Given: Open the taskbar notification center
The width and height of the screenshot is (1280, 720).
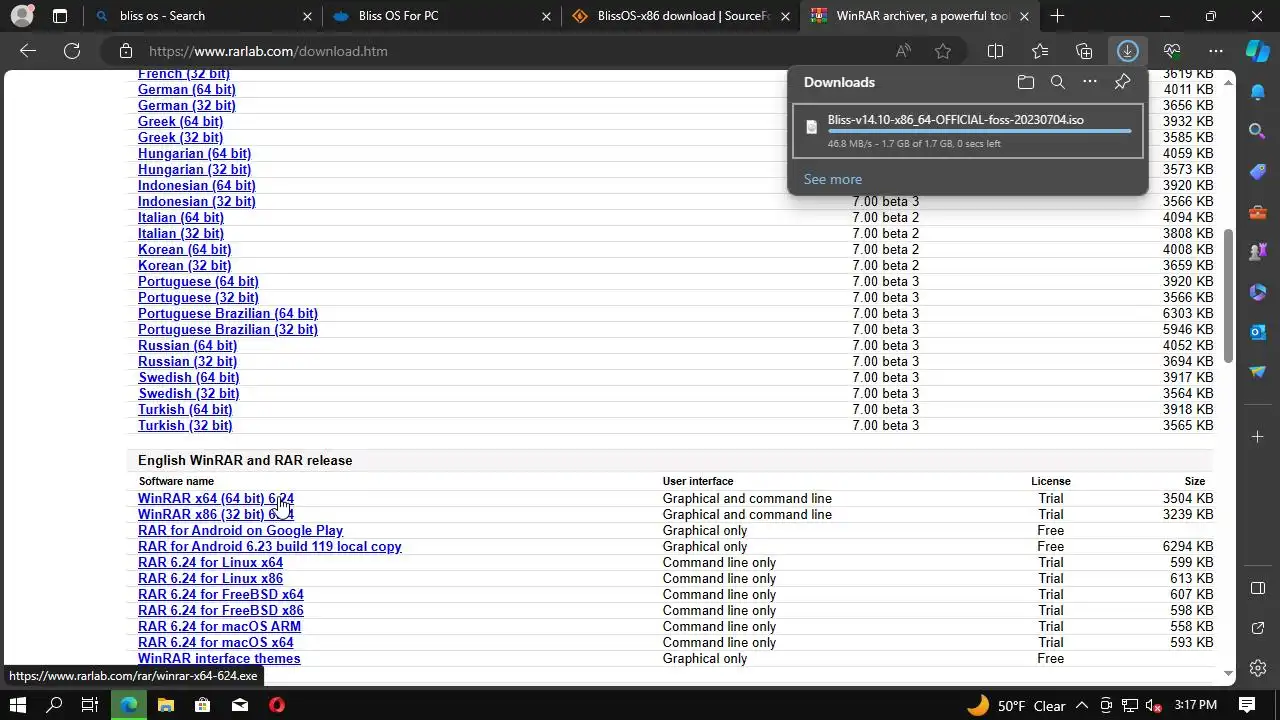Looking at the screenshot, I should click(1247, 705).
